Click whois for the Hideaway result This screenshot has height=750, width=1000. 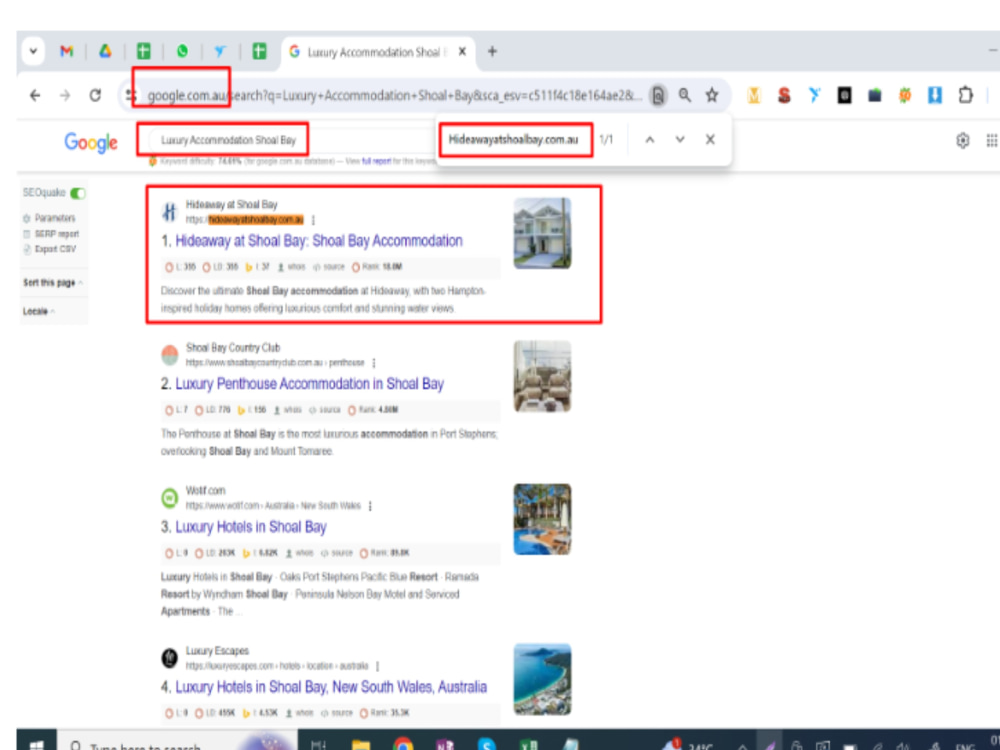(291, 267)
